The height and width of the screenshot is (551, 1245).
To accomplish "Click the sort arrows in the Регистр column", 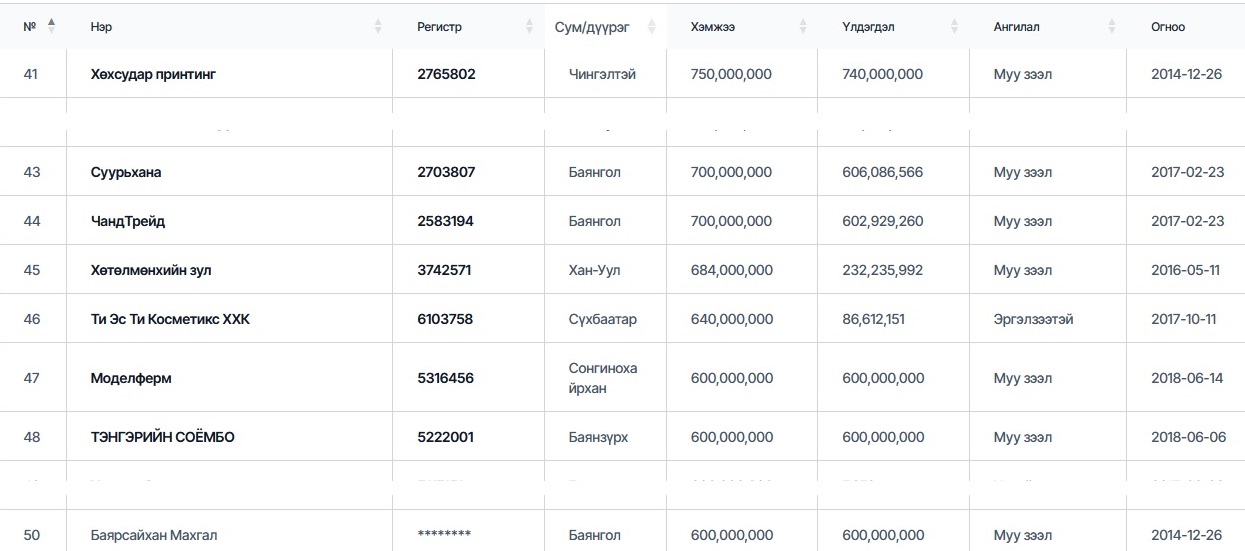I will (x=530, y=27).
